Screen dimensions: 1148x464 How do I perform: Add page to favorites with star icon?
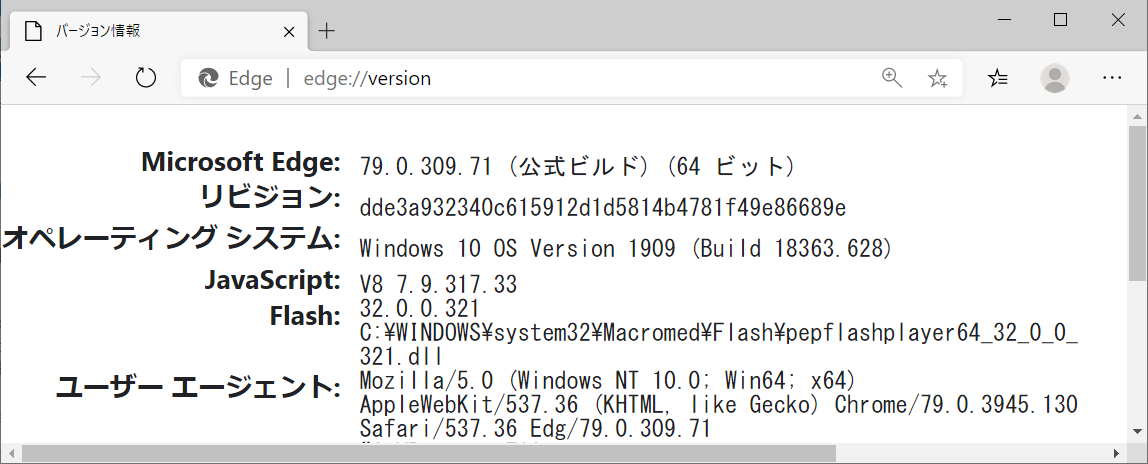tap(937, 78)
